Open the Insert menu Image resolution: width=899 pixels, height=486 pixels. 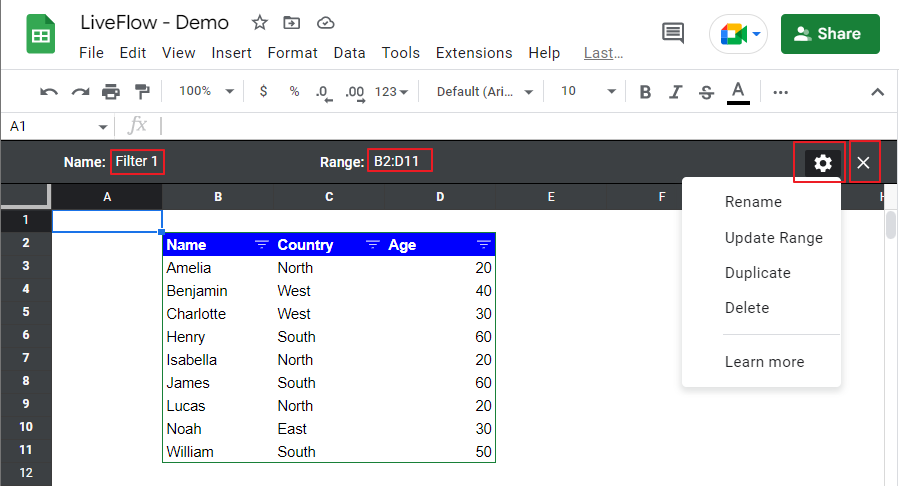pyautogui.click(x=231, y=53)
